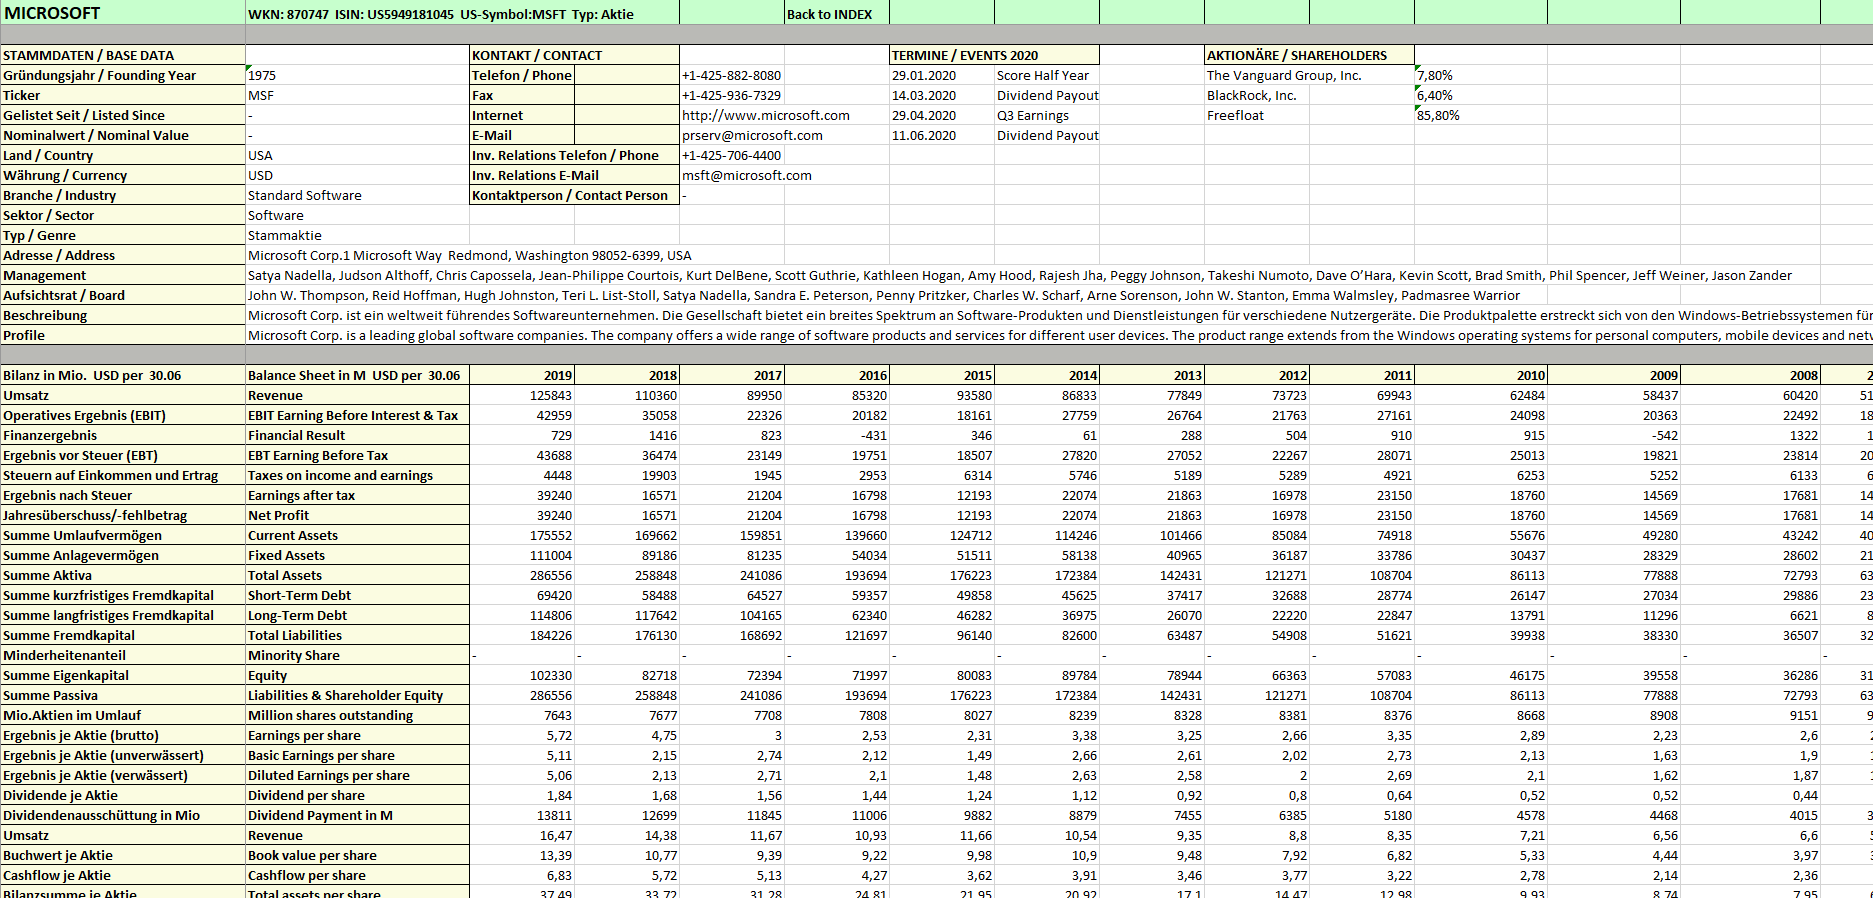Select the Branche / Industry label

(123, 195)
